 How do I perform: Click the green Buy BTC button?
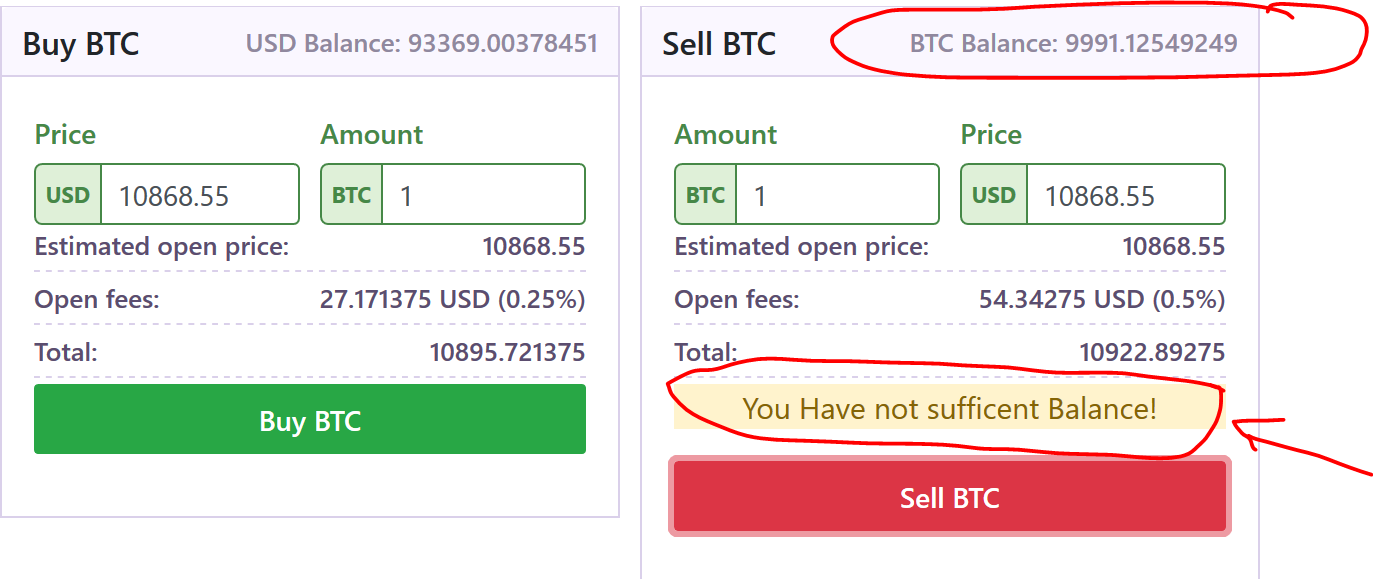(x=310, y=420)
